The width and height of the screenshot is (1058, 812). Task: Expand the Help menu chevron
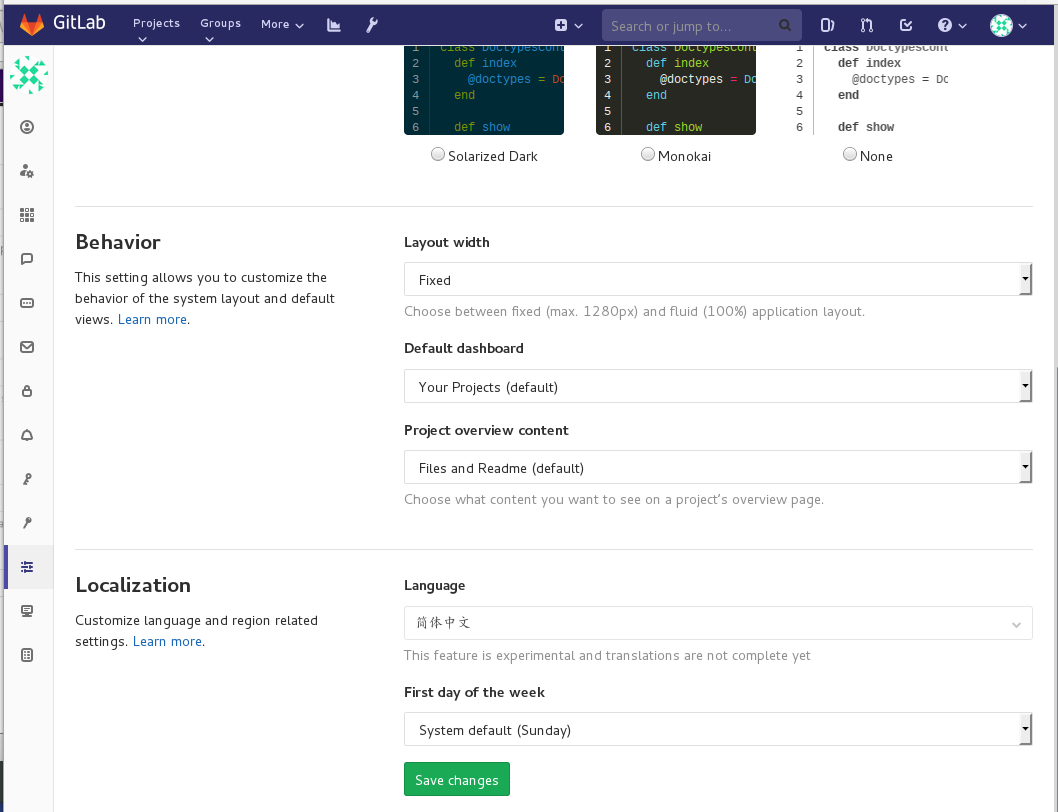point(962,26)
